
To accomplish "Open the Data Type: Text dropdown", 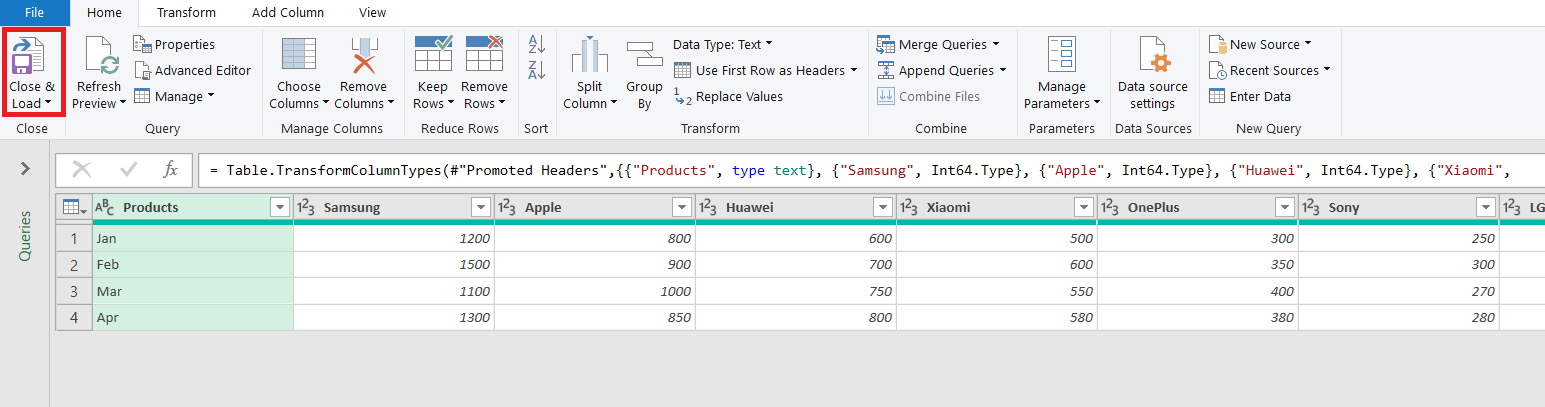I will coord(722,44).
